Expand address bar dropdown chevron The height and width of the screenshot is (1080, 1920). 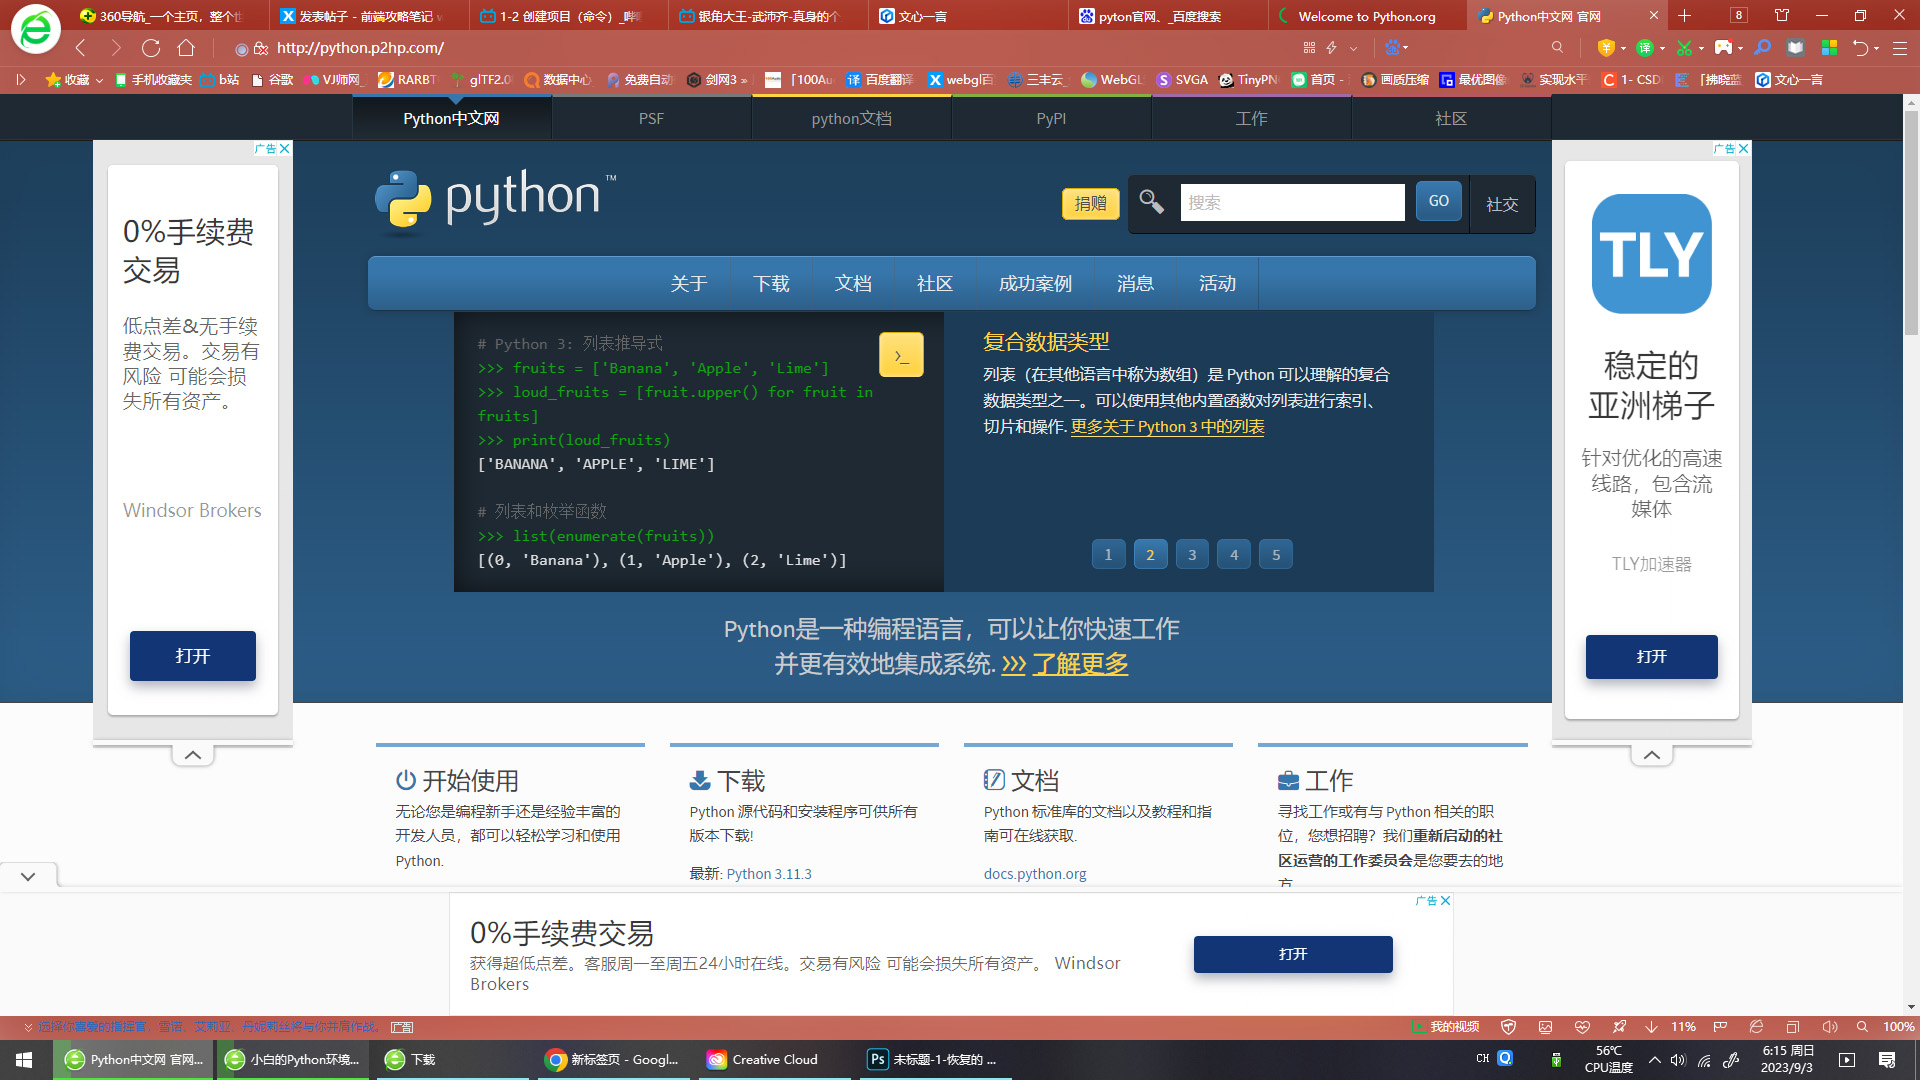pyautogui.click(x=1354, y=47)
